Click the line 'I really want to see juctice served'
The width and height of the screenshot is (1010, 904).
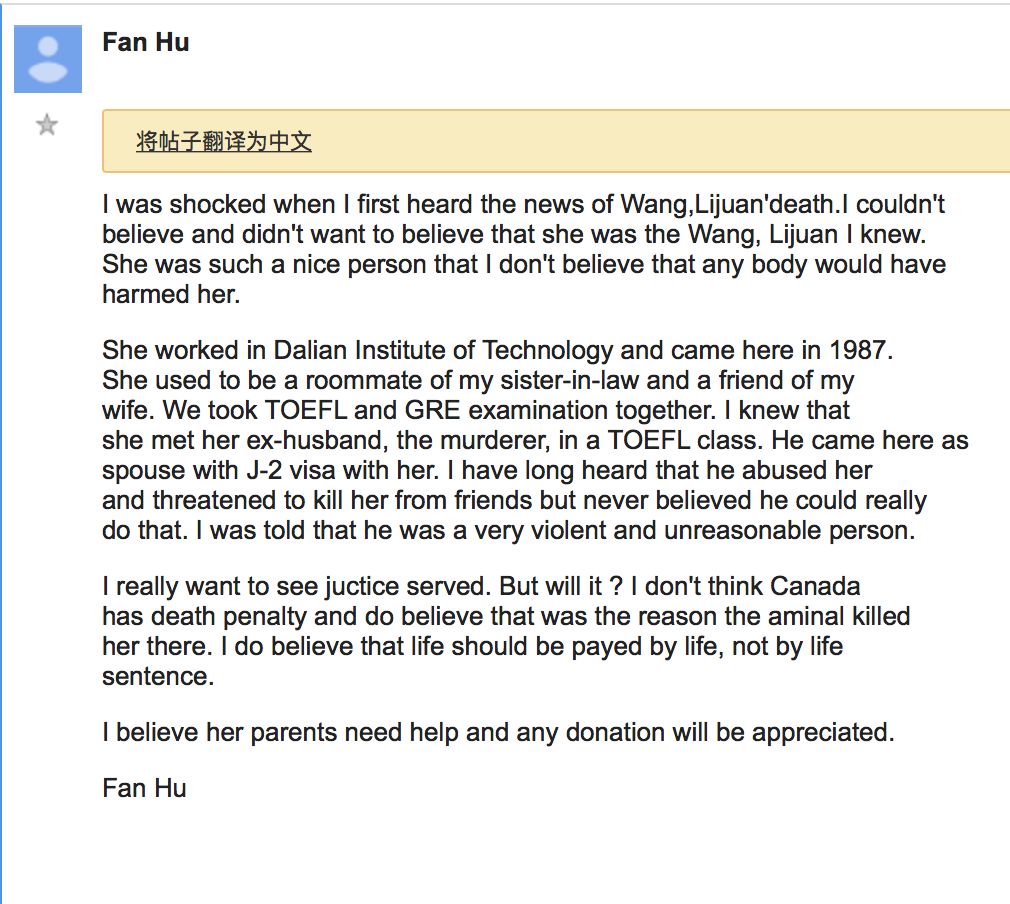(x=481, y=586)
